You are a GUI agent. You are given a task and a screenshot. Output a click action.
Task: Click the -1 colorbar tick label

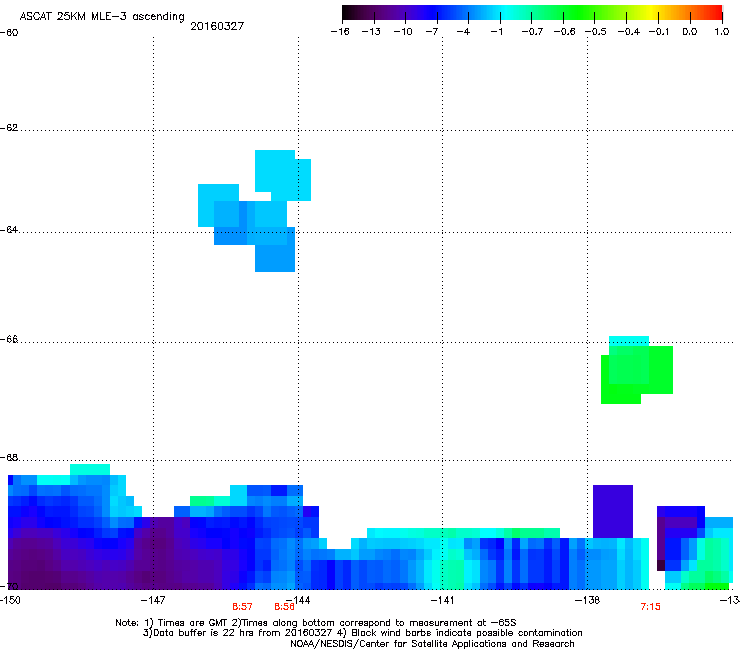(x=496, y=32)
